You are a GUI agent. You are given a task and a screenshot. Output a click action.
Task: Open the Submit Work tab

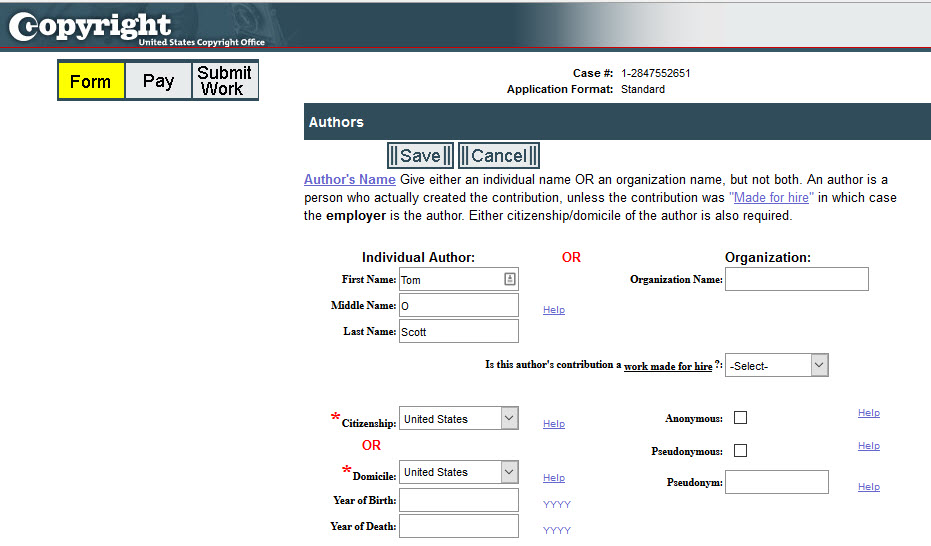click(x=224, y=81)
